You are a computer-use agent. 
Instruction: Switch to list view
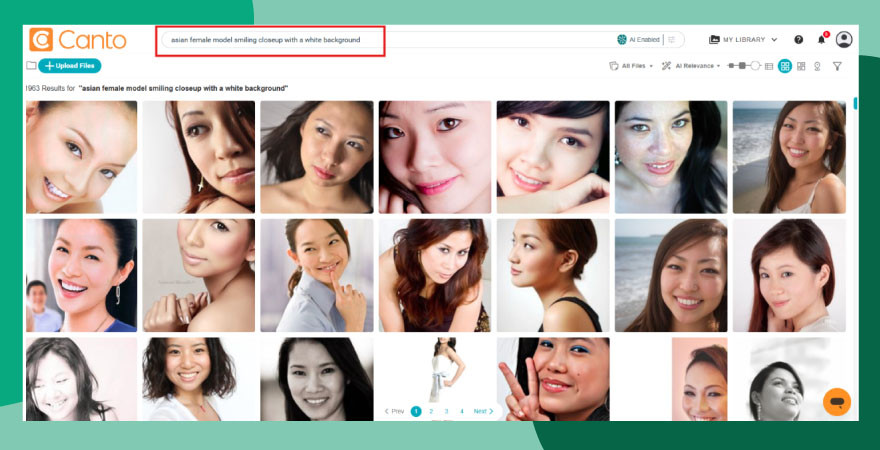coord(769,66)
